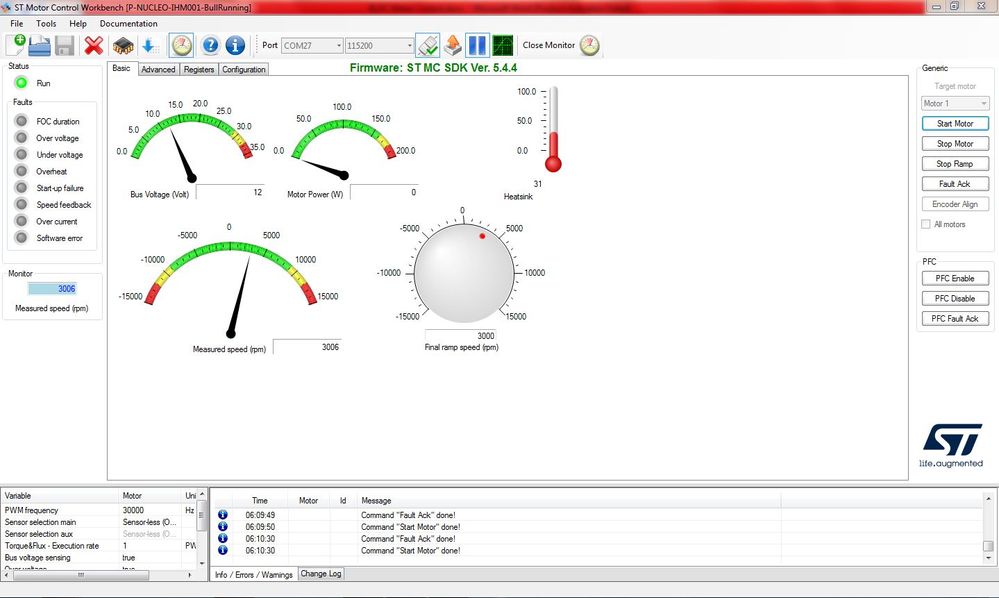This screenshot has width=999, height=598.
Task: Click the Bus voltage sensing row
Action: tap(99, 558)
